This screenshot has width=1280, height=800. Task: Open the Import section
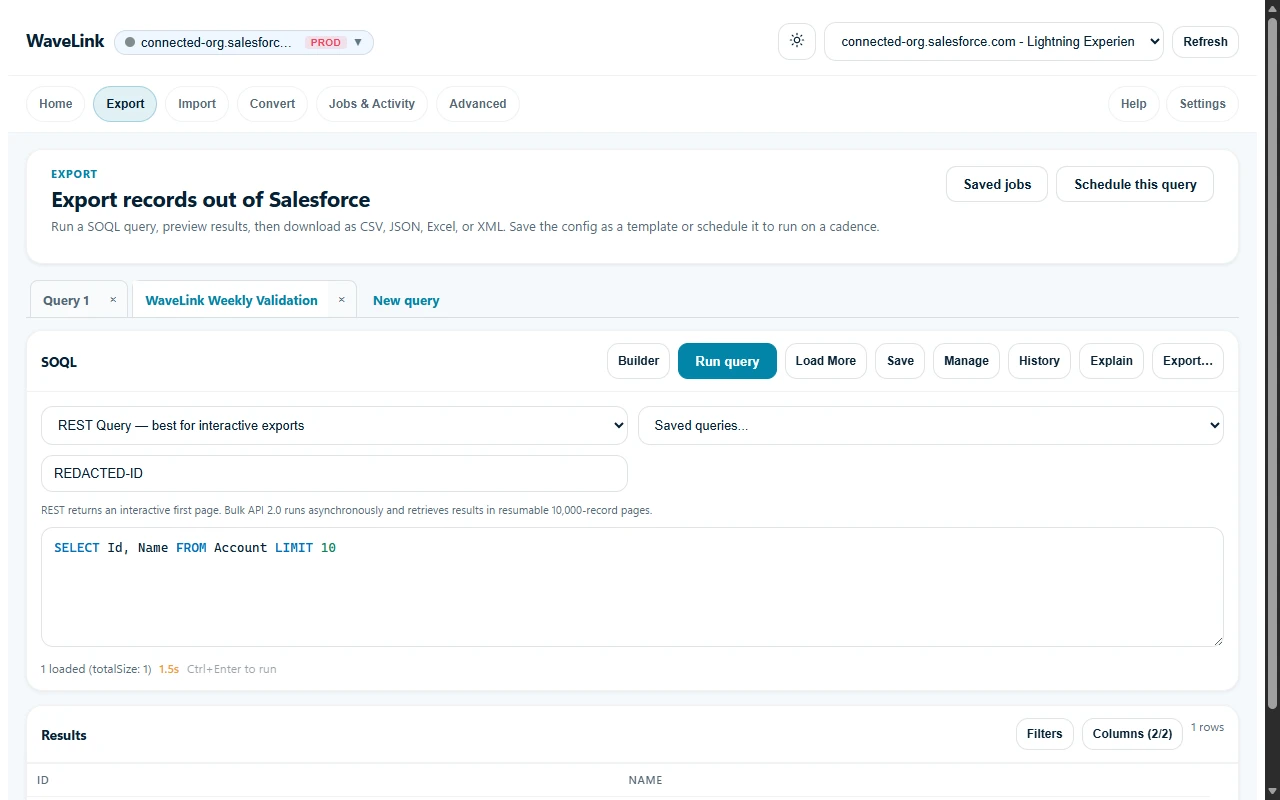click(x=197, y=104)
